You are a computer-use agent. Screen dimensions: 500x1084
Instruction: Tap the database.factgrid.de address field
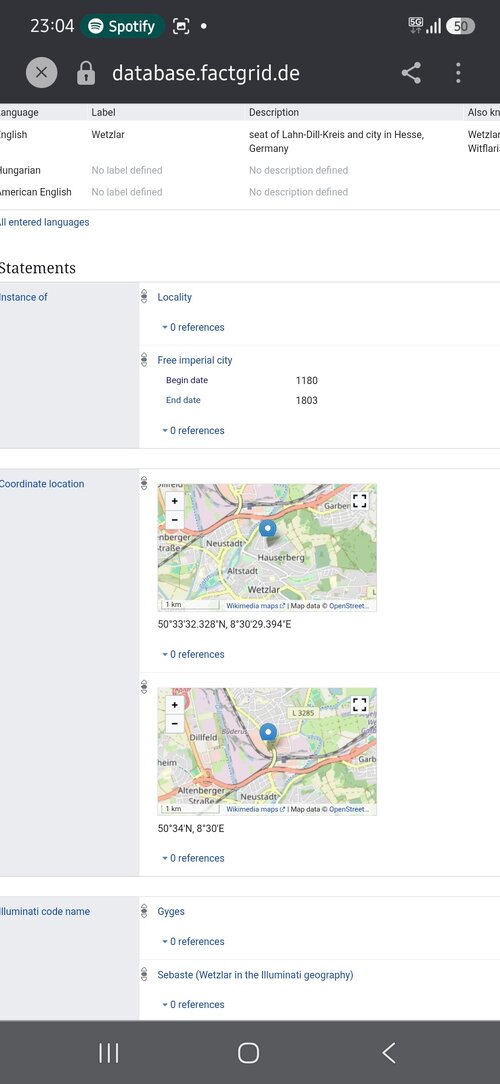pyautogui.click(x=206, y=73)
